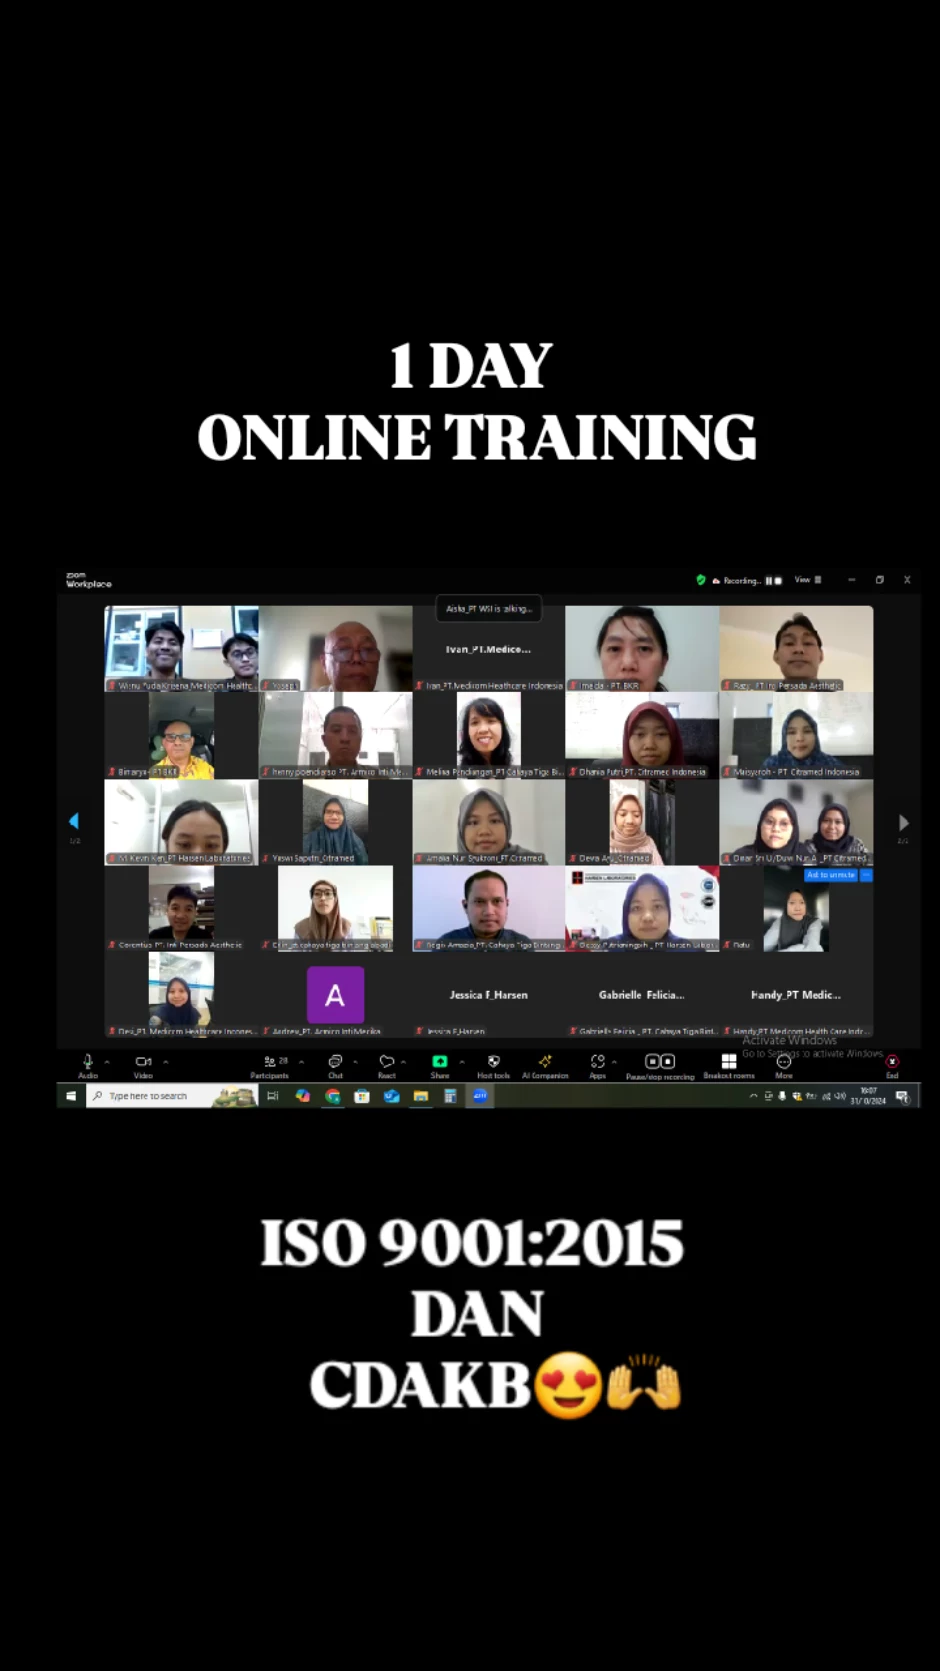This screenshot has width=940, height=1671.
Task: Open the Chat panel
Action: pyautogui.click(x=335, y=1063)
